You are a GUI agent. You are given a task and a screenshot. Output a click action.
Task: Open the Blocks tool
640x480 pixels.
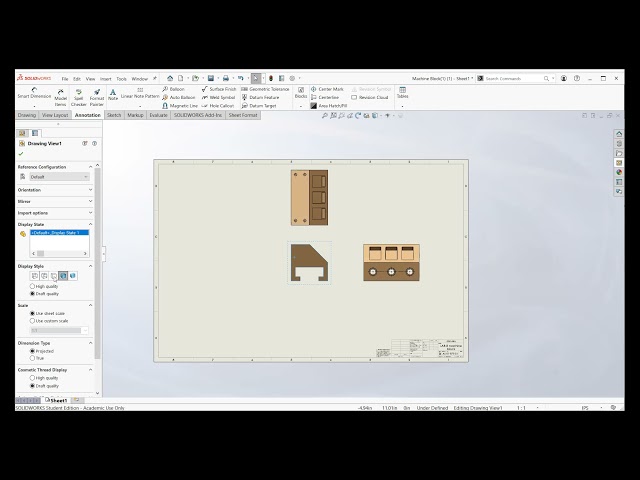[301, 93]
